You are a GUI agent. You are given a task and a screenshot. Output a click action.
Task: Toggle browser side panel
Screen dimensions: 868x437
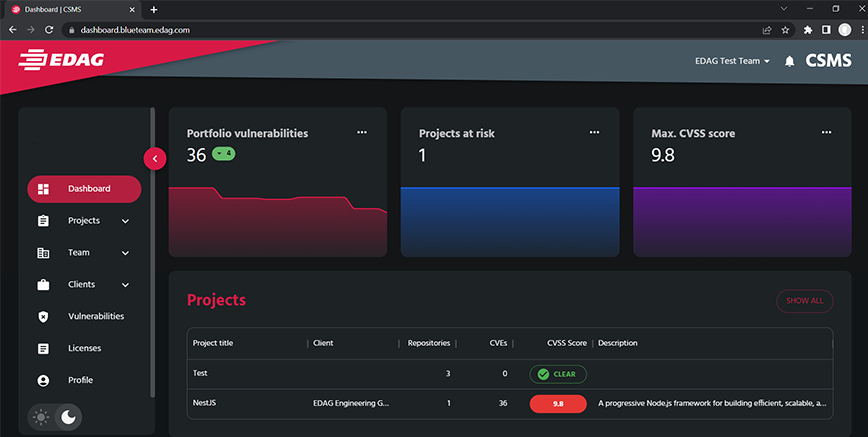826,30
